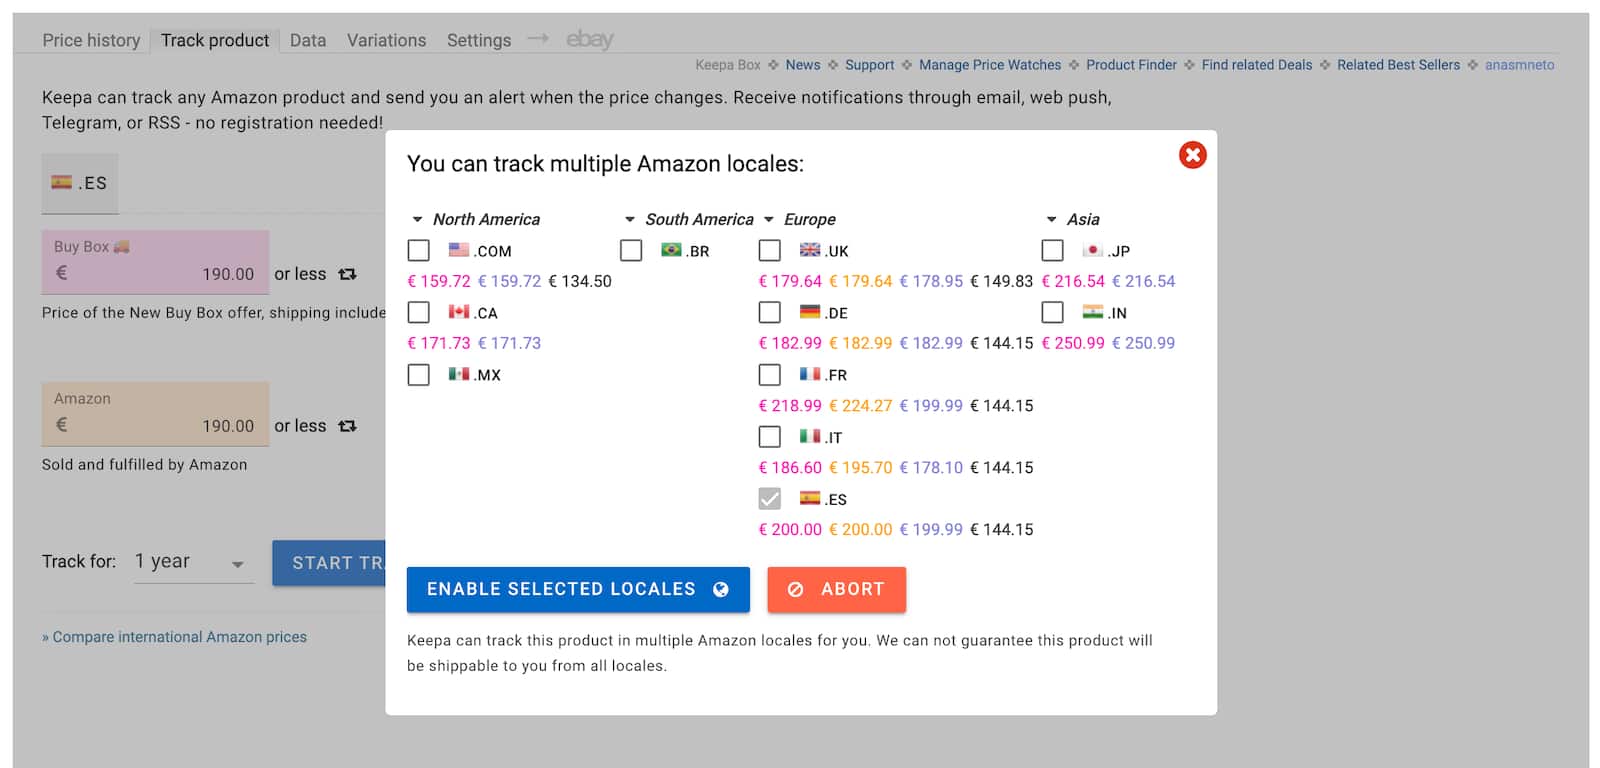Close the locales dialog with red X

pyautogui.click(x=1192, y=155)
